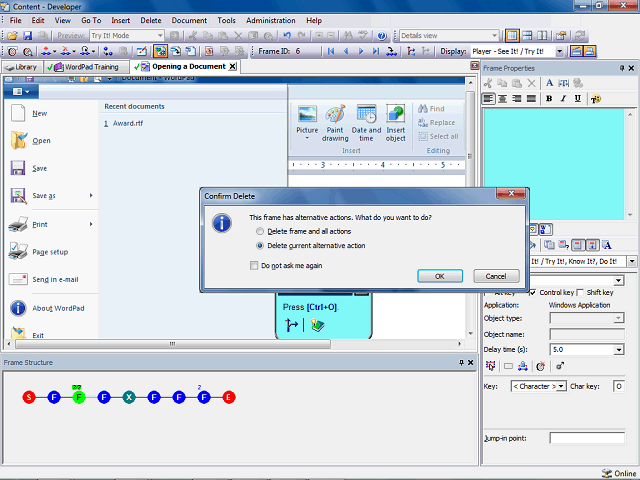
Task: Go to the last frame
Action: (x=376, y=51)
